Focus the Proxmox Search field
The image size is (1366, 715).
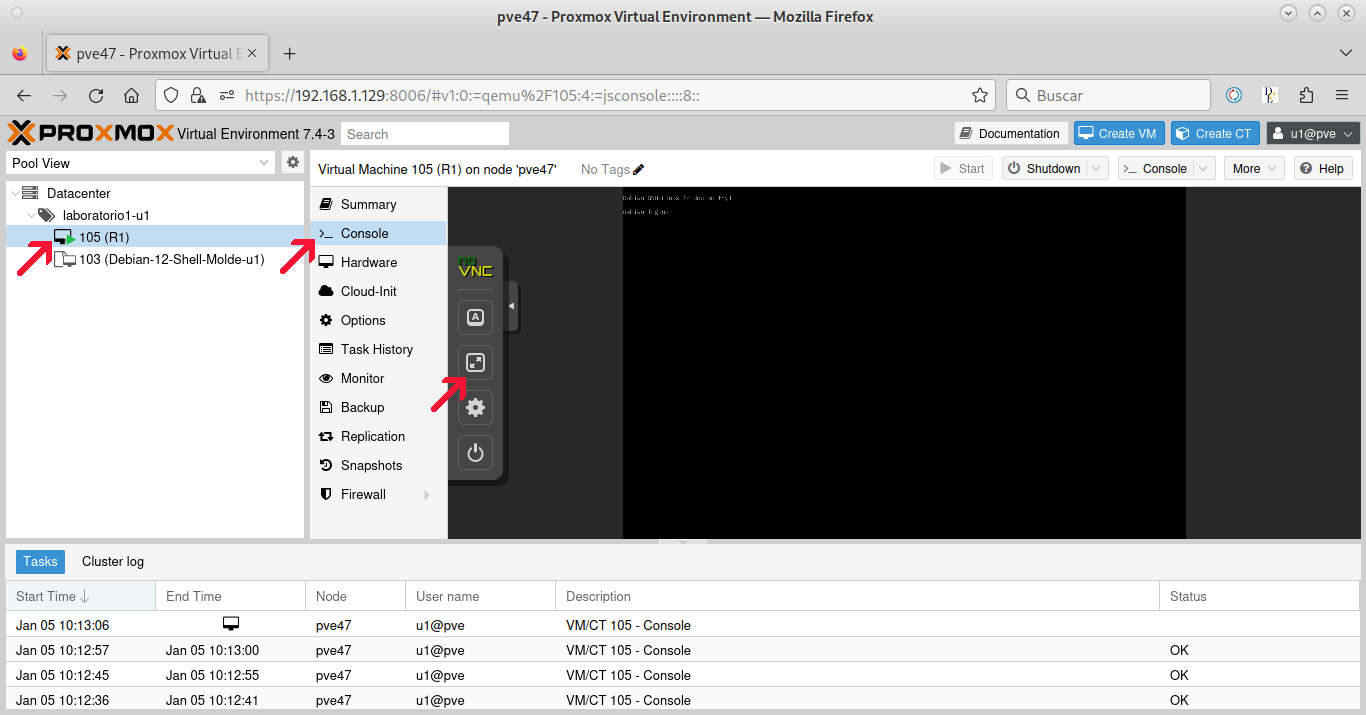click(x=425, y=134)
